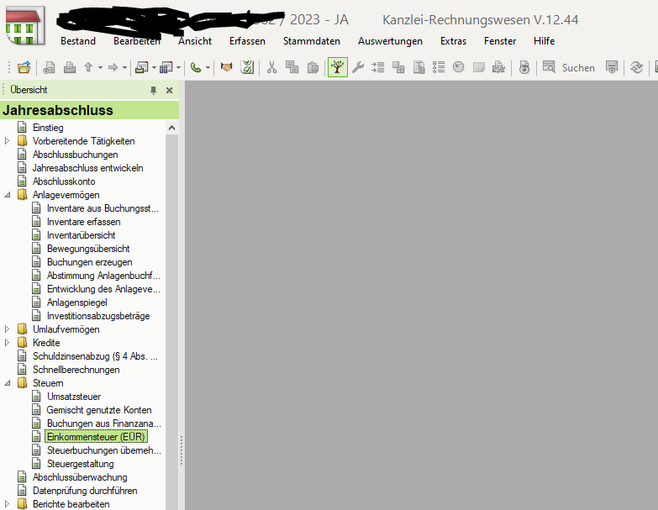This screenshot has width=658, height=510.
Task: Open dropdown arrow next to phone icon
Action: click(208, 68)
